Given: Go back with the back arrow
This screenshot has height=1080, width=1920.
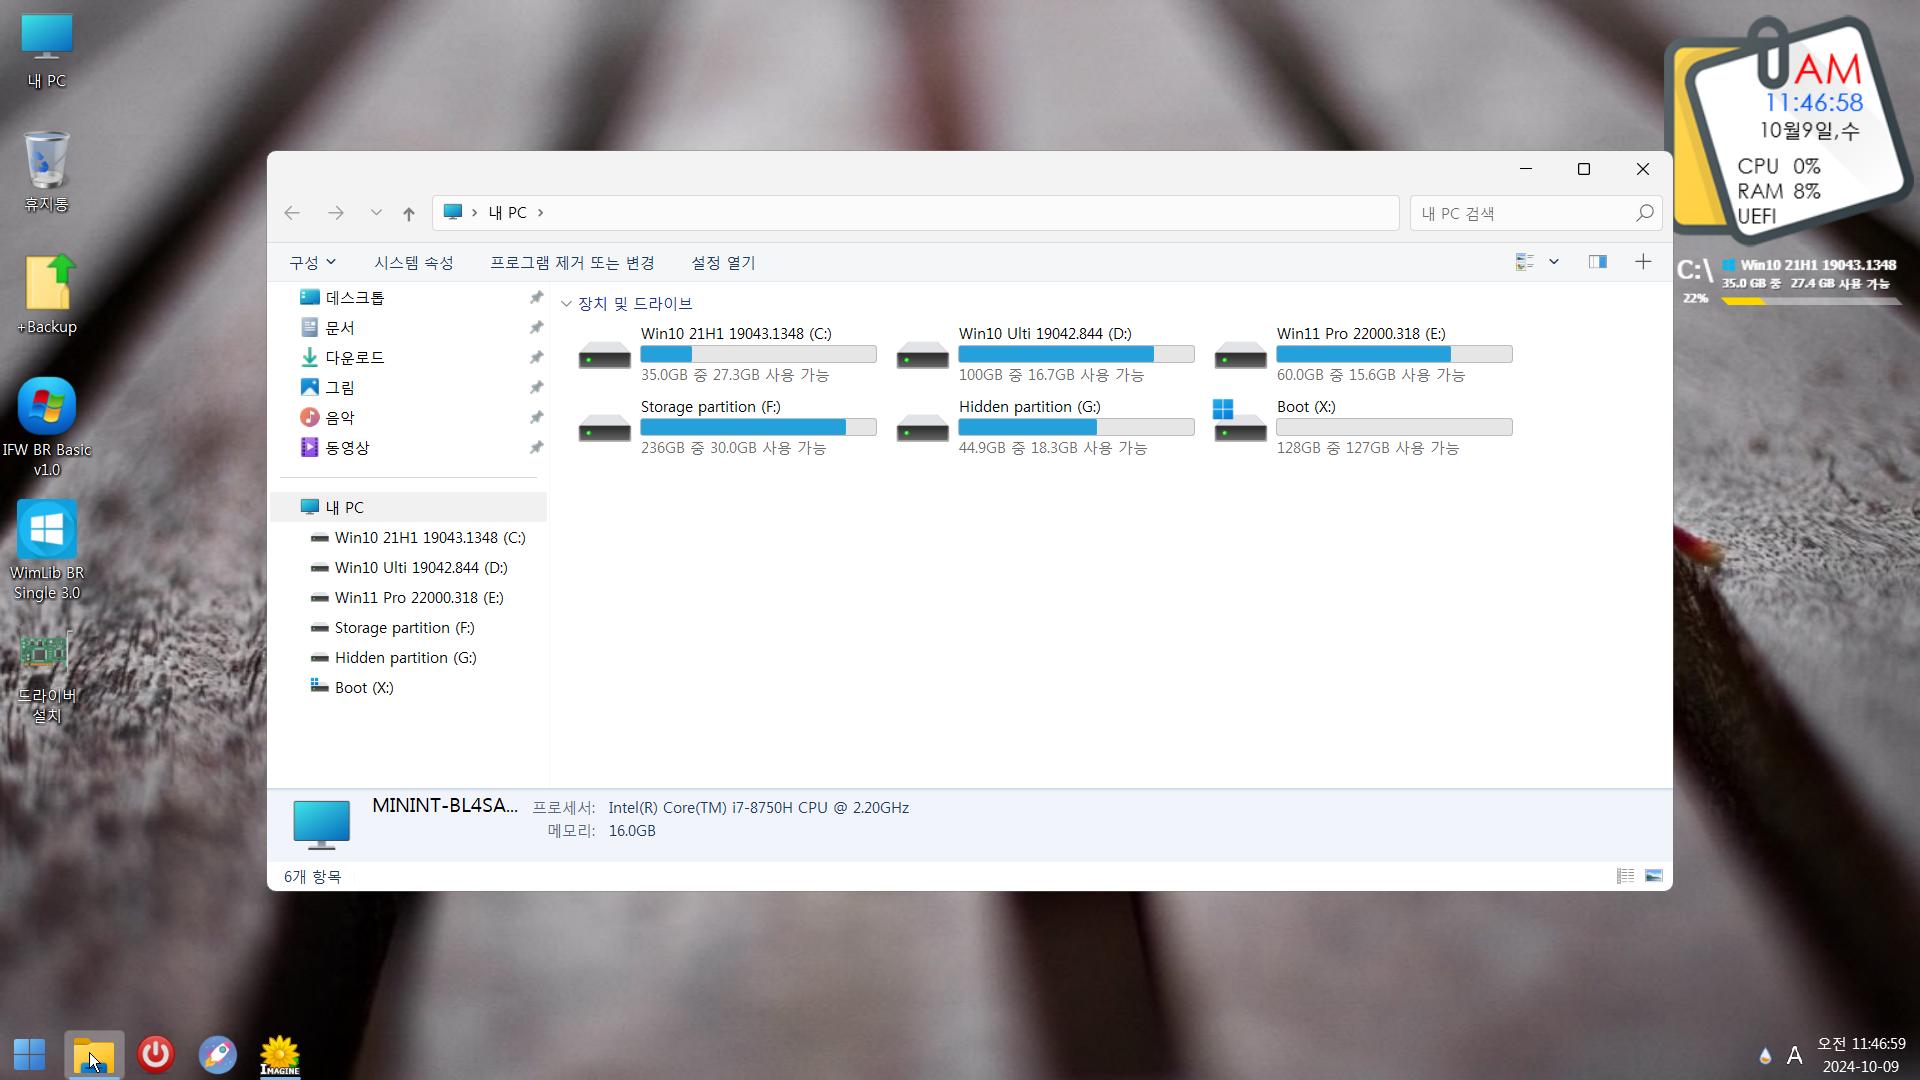Looking at the screenshot, I should pos(292,213).
